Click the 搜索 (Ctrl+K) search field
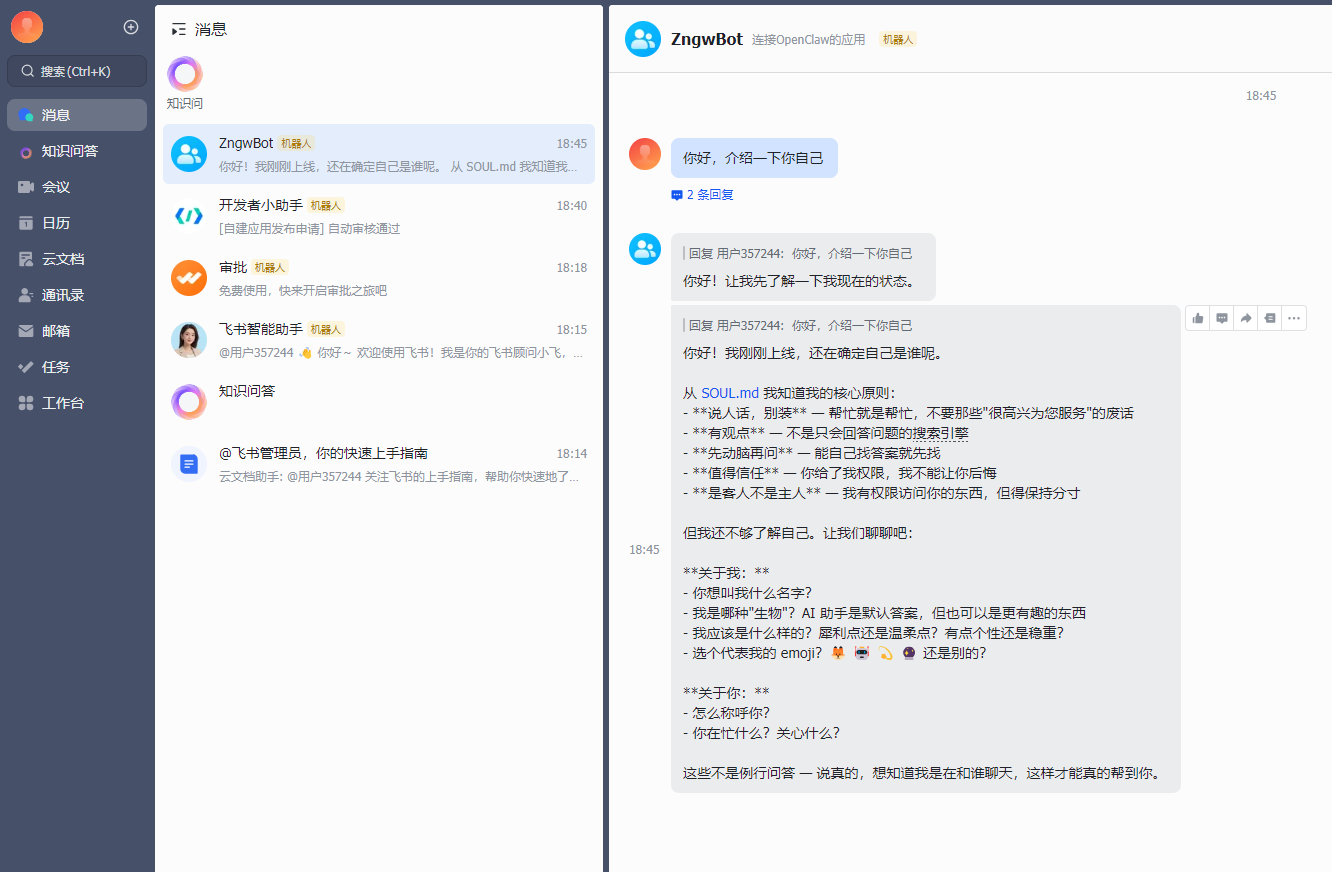 coord(76,71)
